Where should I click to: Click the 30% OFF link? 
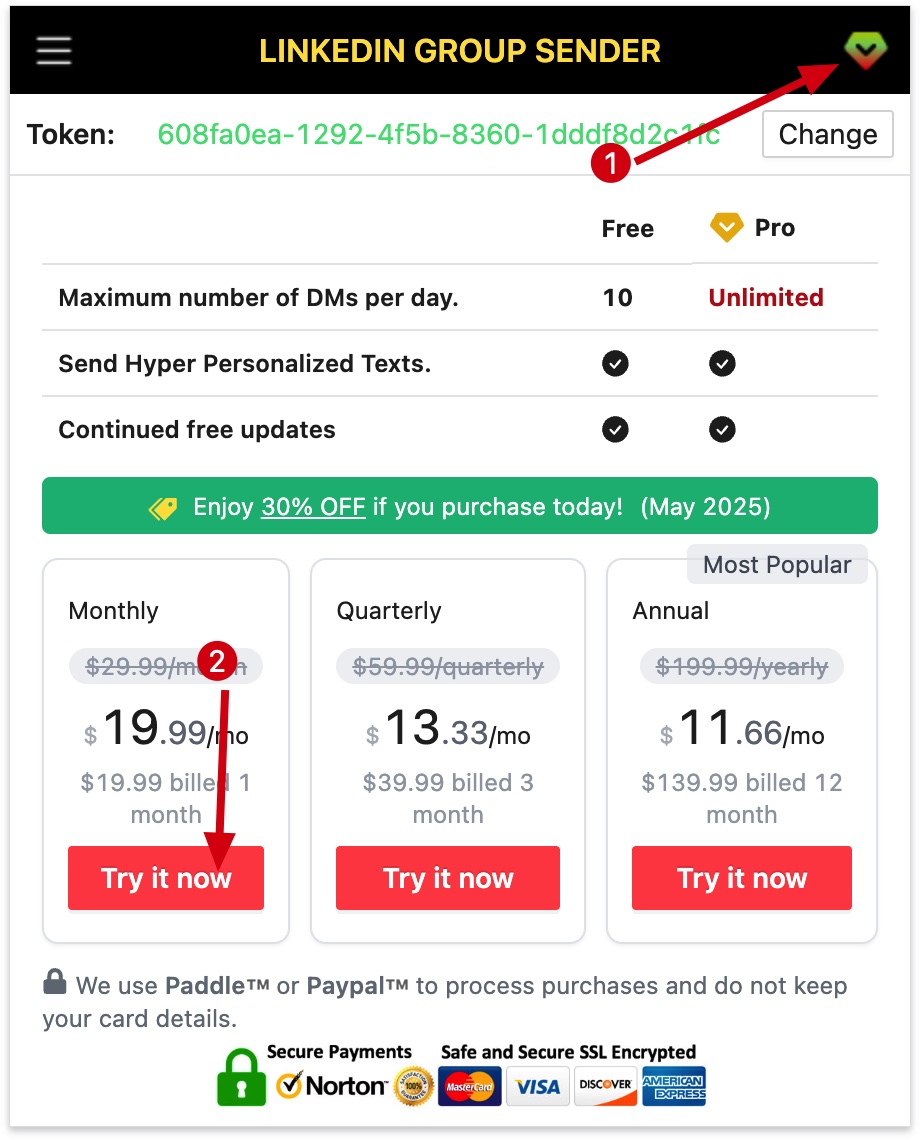click(313, 507)
